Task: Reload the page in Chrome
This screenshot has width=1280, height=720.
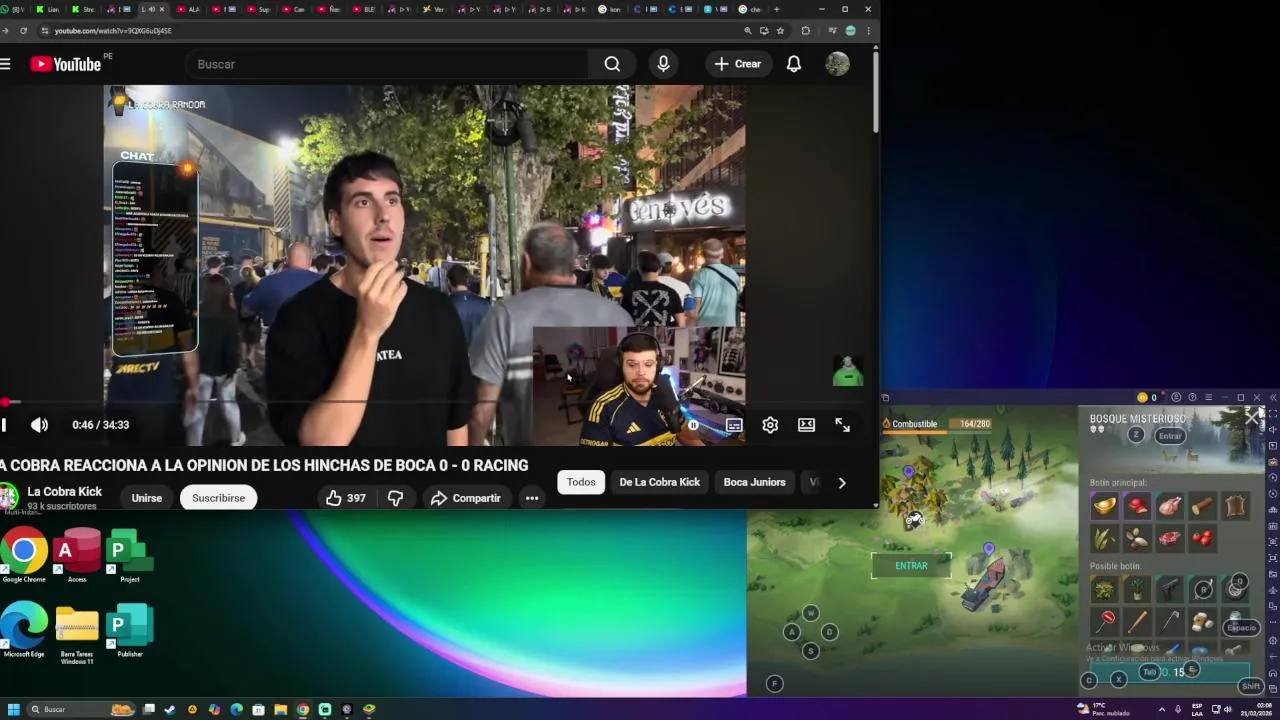Action: (23, 31)
